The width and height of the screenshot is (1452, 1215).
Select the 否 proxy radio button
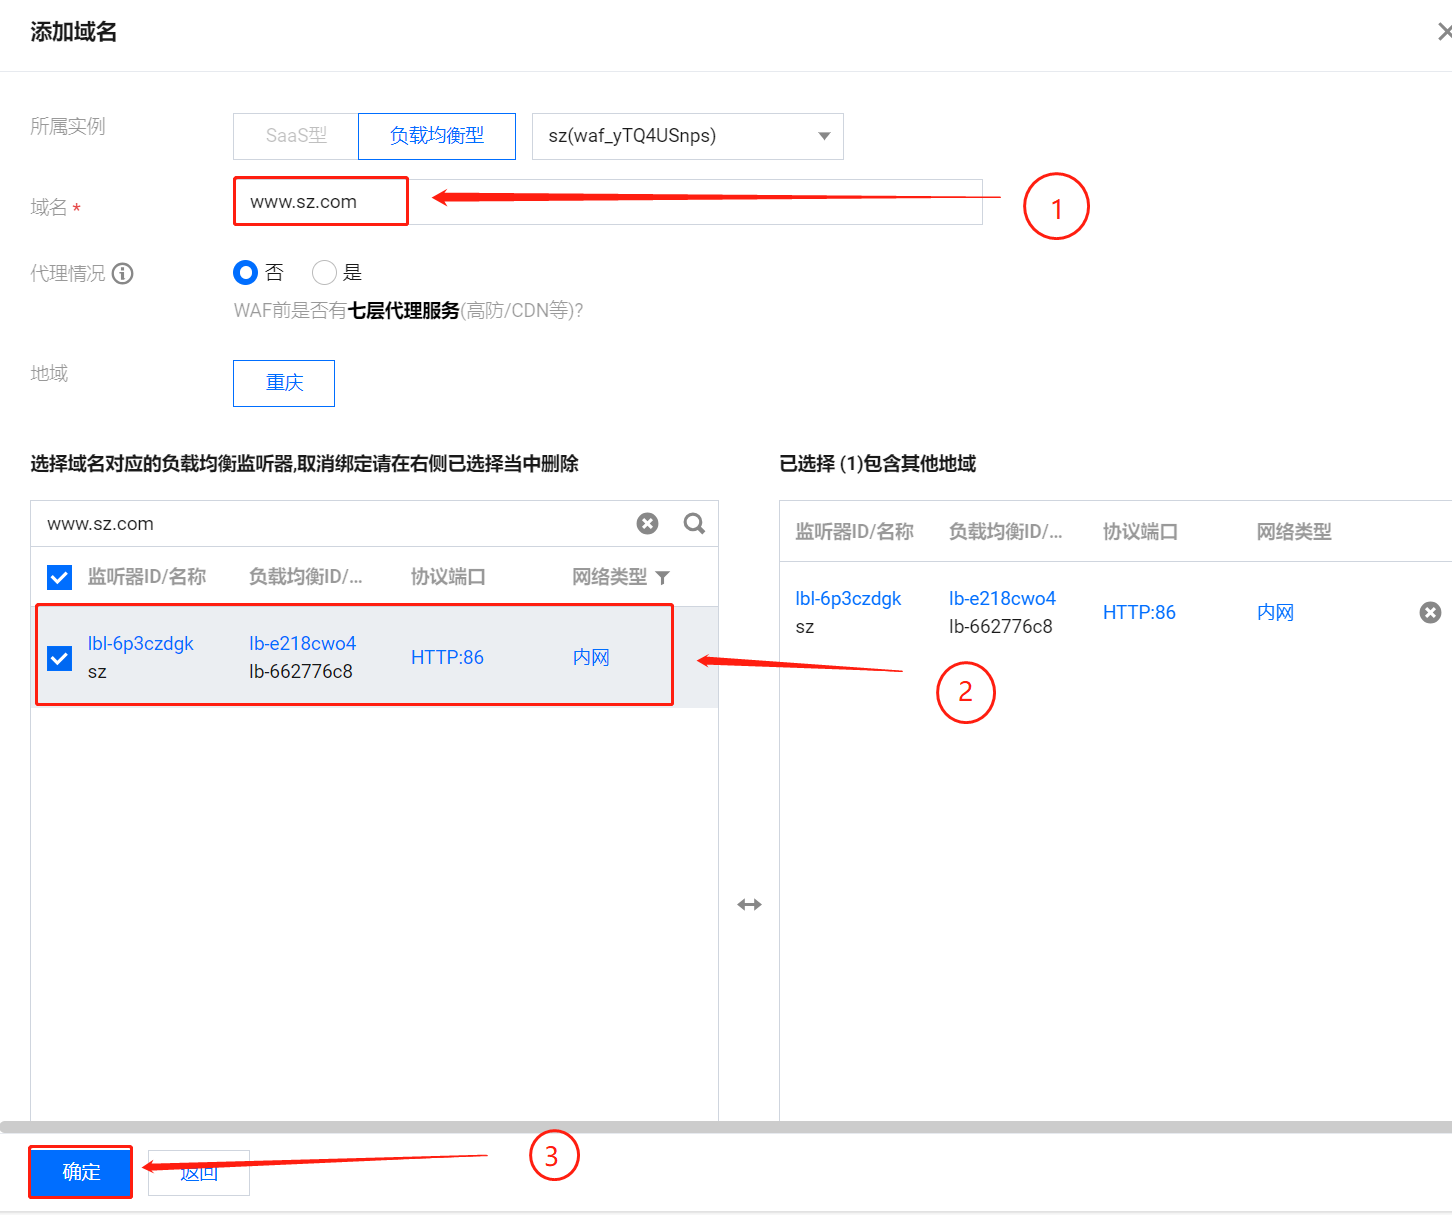[x=245, y=273]
